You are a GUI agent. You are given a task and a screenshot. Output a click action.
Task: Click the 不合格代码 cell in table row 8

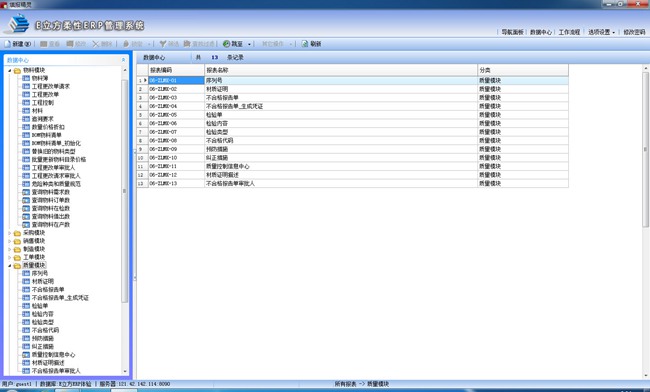click(x=341, y=140)
